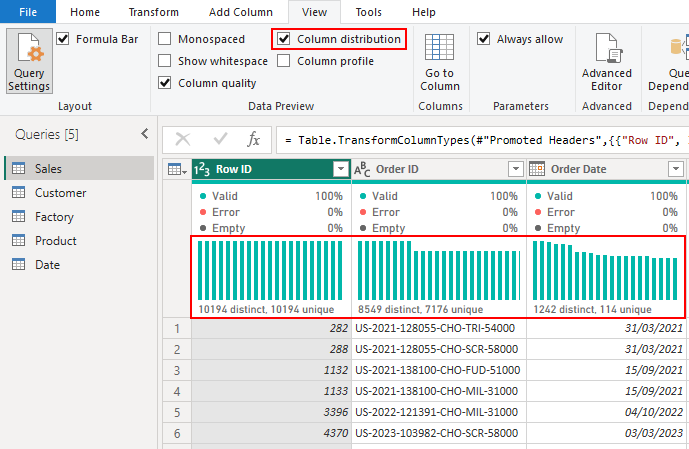The width and height of the screenshot is (689, 449).
Task: Click Row ID cell 288
Action: click(271, 349)
